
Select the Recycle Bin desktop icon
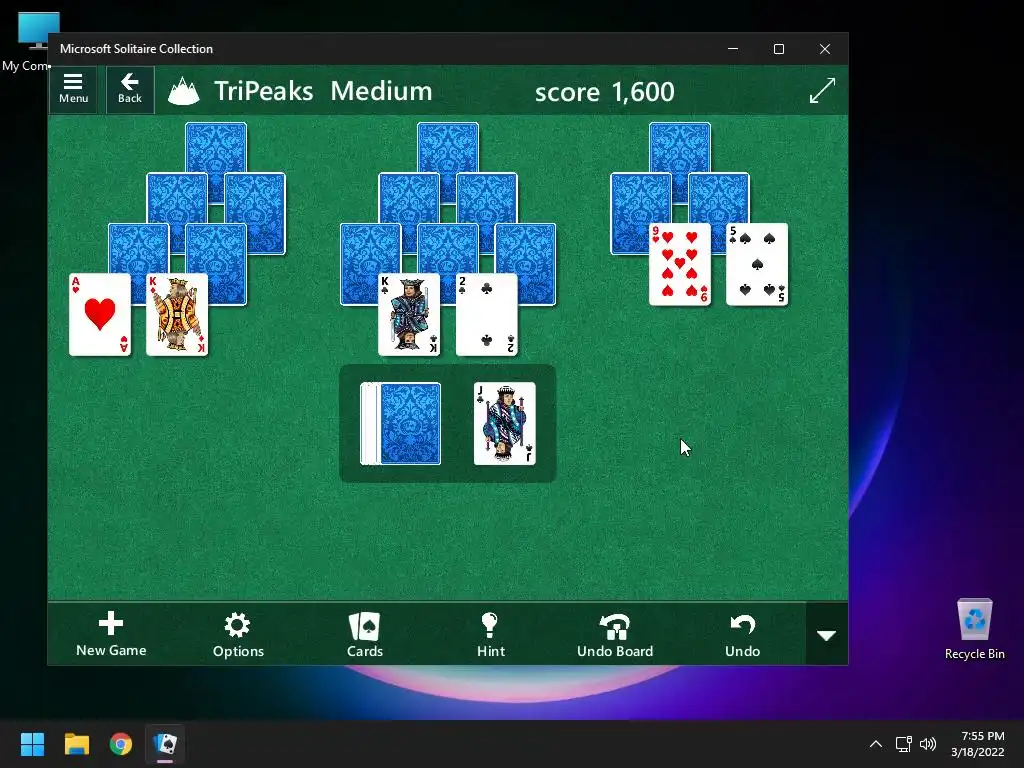[974, 629]
